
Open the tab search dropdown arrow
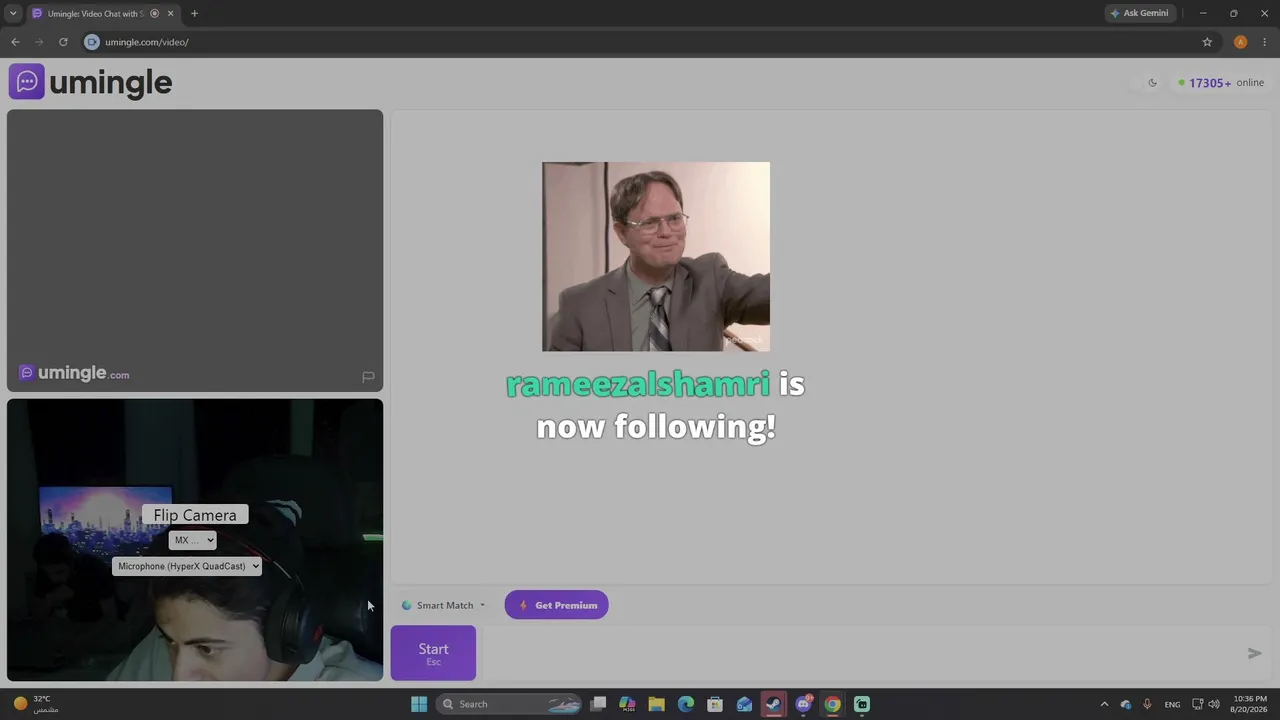(13, 13)
